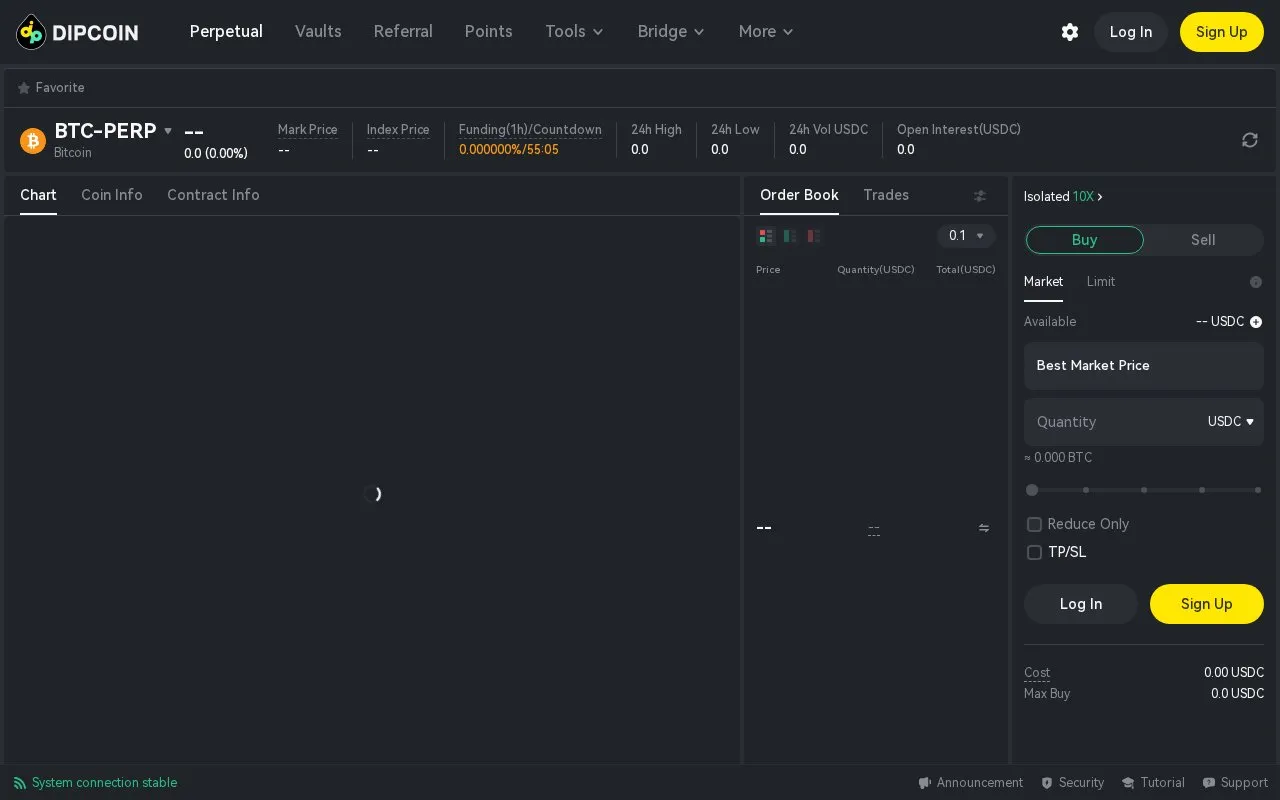
Task: Open the BTC-PERP pair selector dropdown
Action: [113, 131]
